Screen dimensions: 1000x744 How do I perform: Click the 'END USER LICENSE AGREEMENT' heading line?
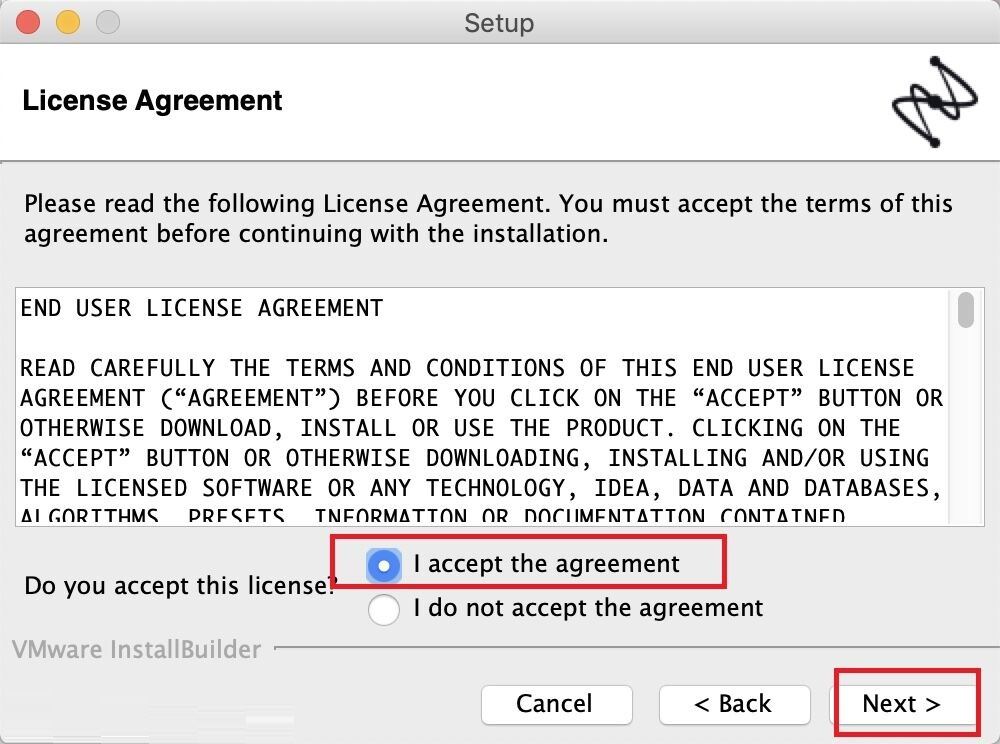(x=202, y=309)
